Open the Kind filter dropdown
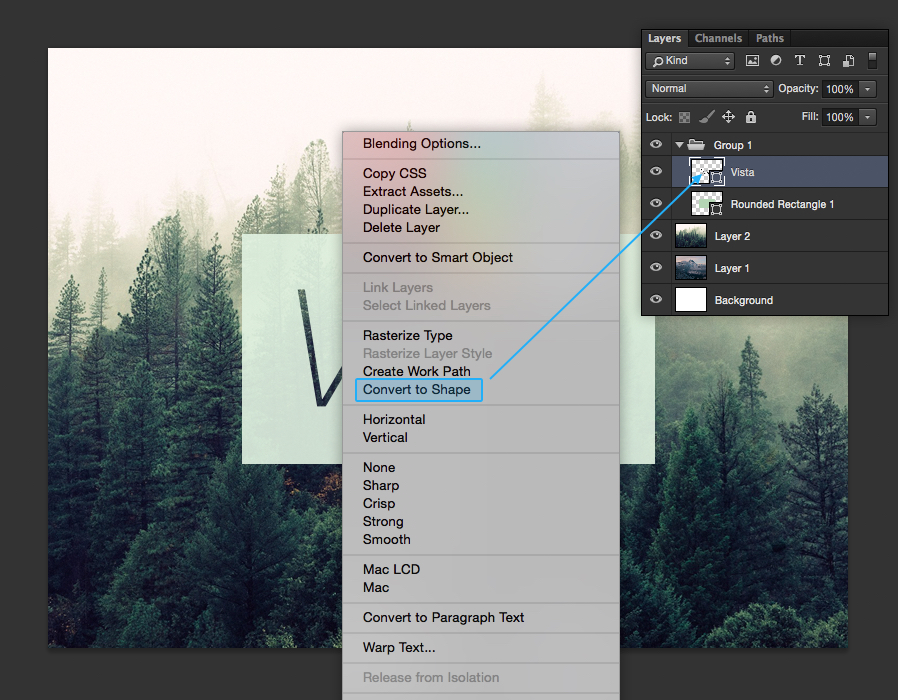Image resolution: width=898 pixels, height=700 pixels. click(690, 60)
